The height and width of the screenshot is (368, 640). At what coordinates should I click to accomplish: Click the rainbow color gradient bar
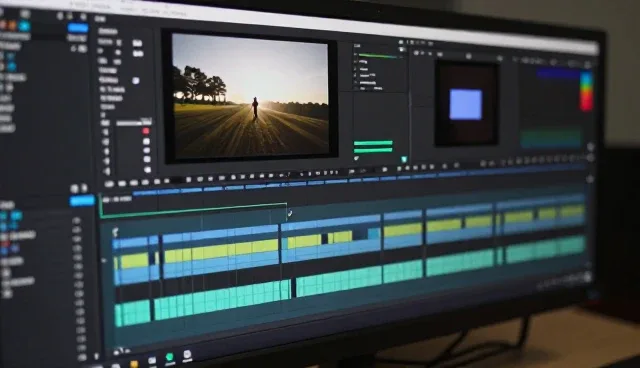(586, 91)
